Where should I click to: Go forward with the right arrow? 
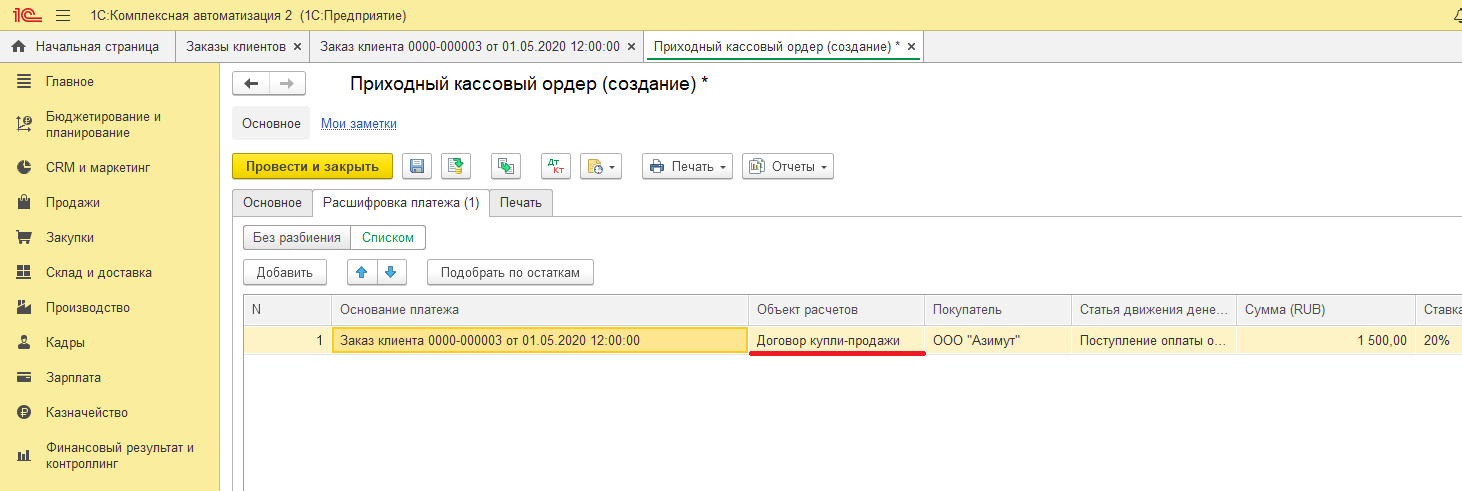pyautogui.click(x=287, y=84)
